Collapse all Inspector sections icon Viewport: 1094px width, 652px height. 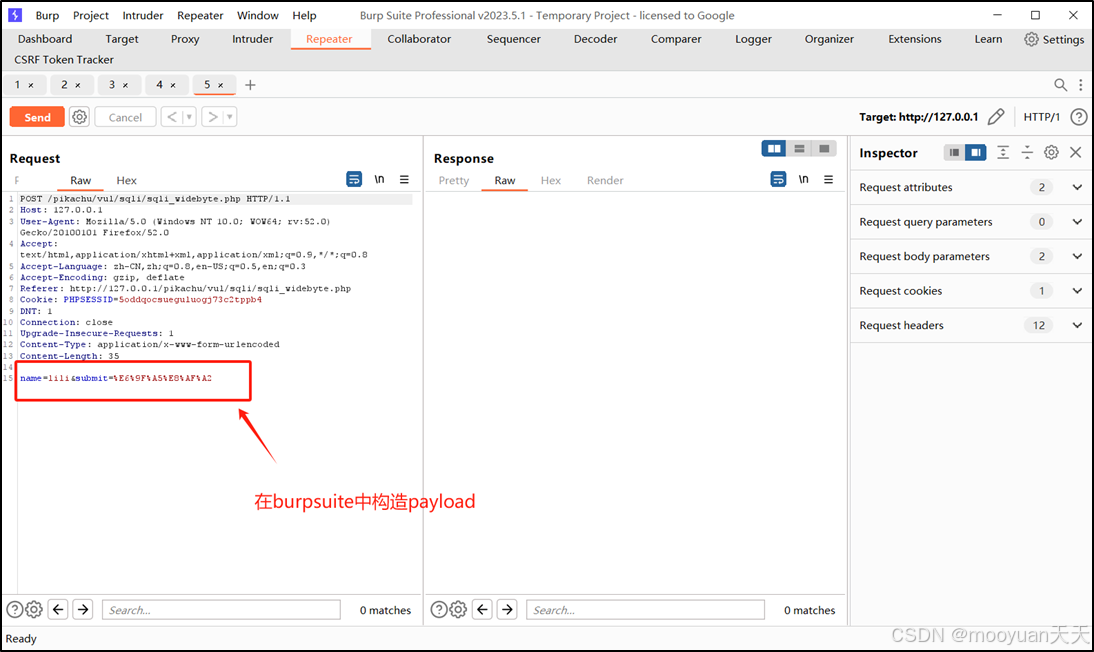pos(1027,152)
